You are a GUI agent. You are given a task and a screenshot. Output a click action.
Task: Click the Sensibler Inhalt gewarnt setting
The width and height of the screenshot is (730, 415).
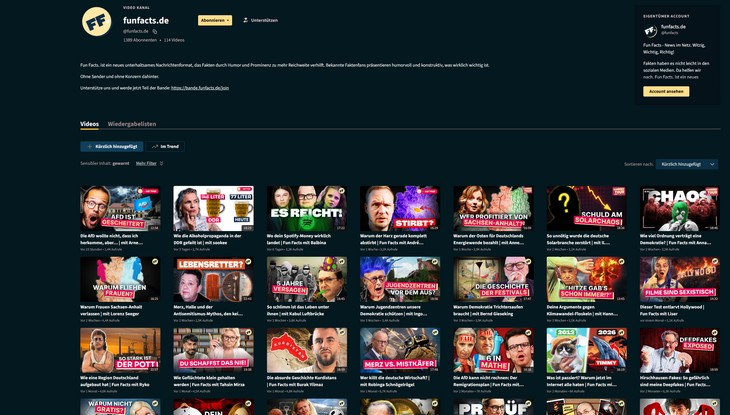coord(105,163)
